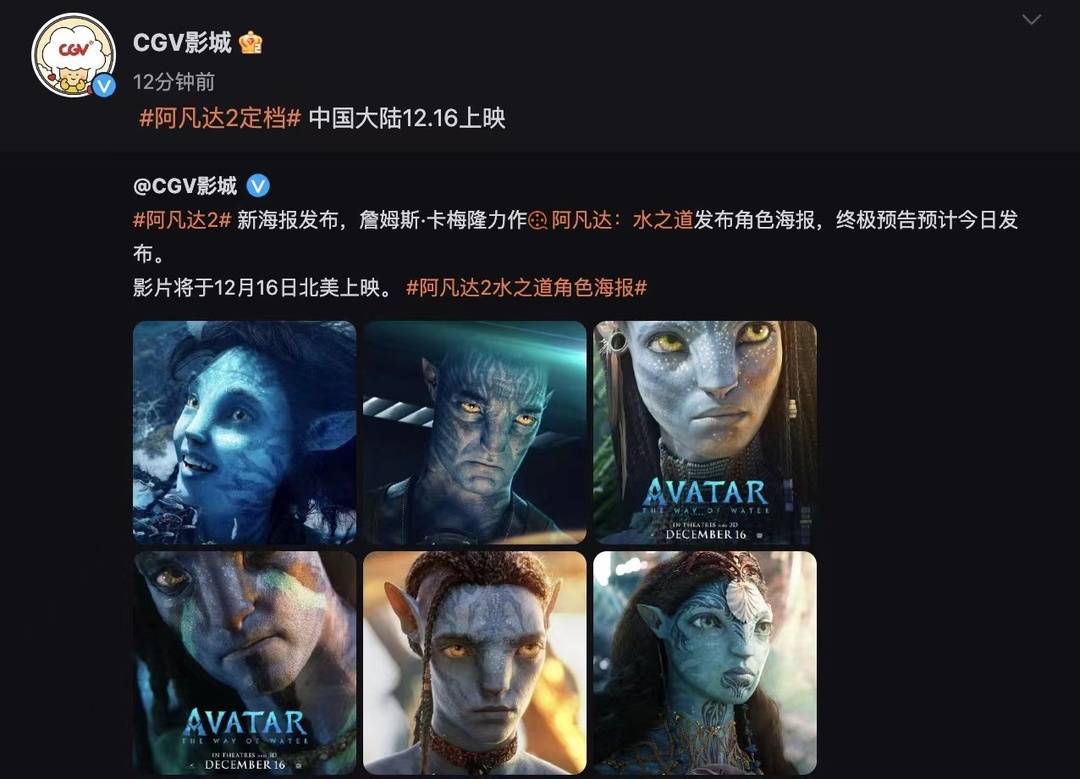Click the blue verified badge on avatar

tap(104, 86)
